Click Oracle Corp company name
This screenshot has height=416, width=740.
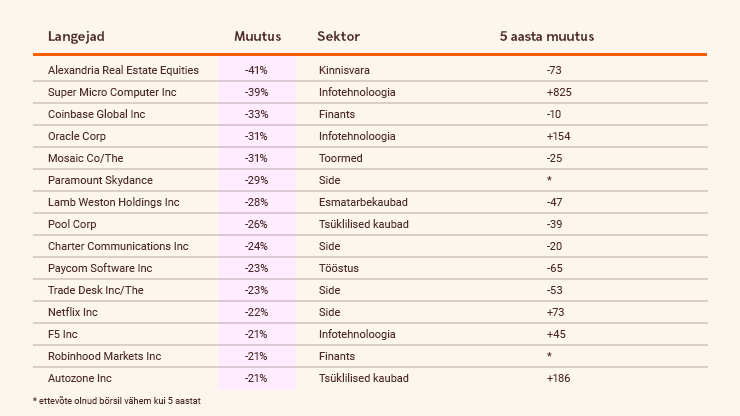click(76, 136)
